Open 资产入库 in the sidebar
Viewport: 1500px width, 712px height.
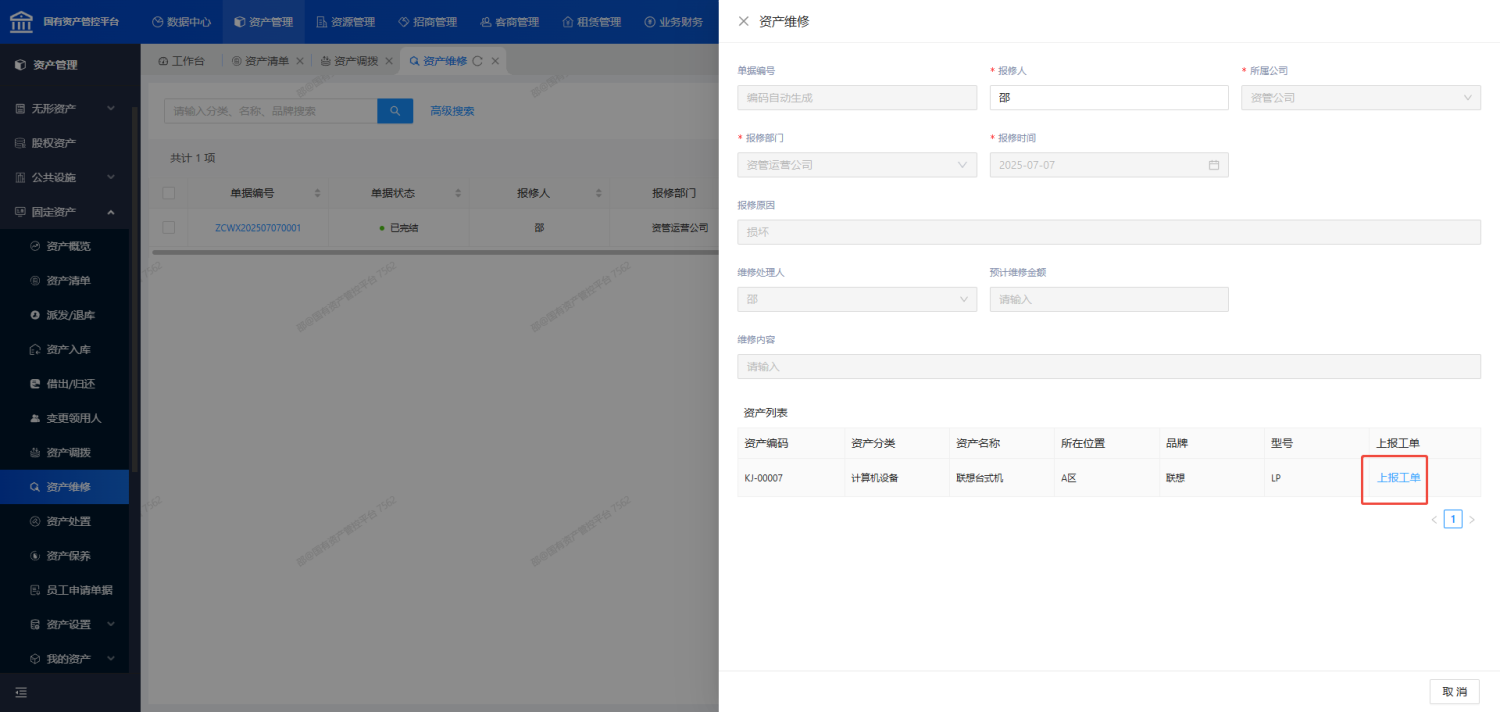[64, 350]
